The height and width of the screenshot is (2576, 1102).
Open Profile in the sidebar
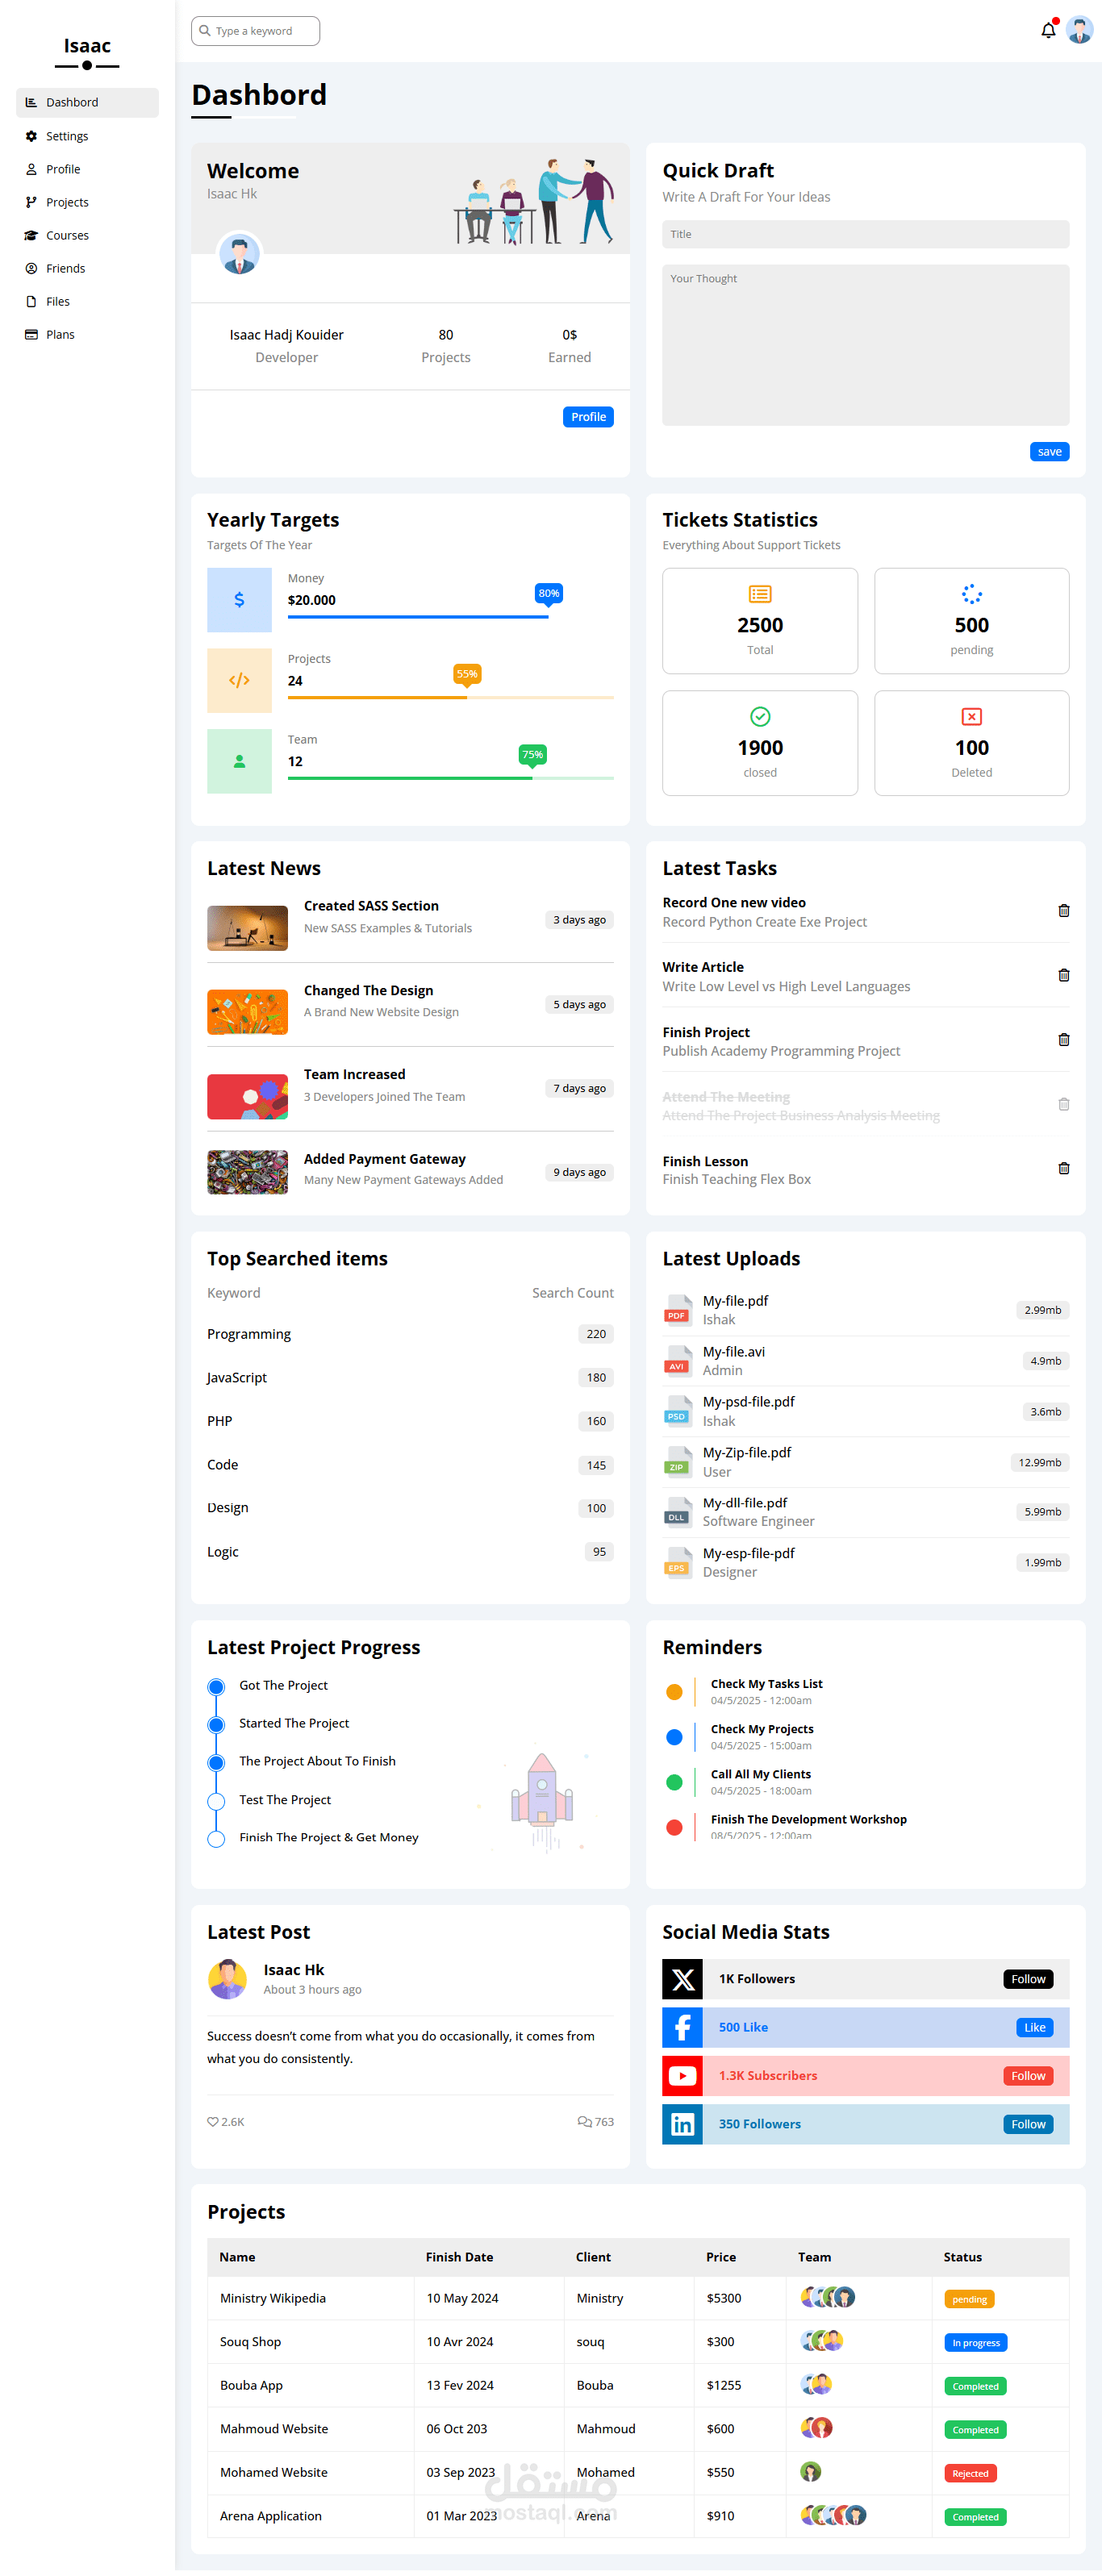pos(87,169)
